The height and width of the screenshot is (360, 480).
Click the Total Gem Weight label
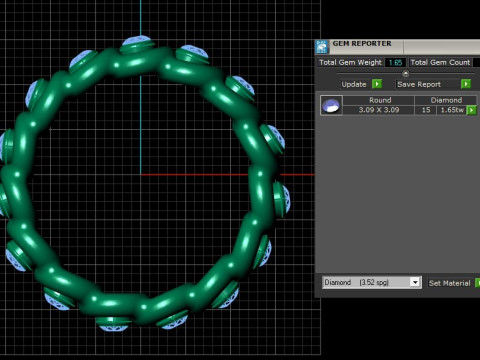point(350,62)
